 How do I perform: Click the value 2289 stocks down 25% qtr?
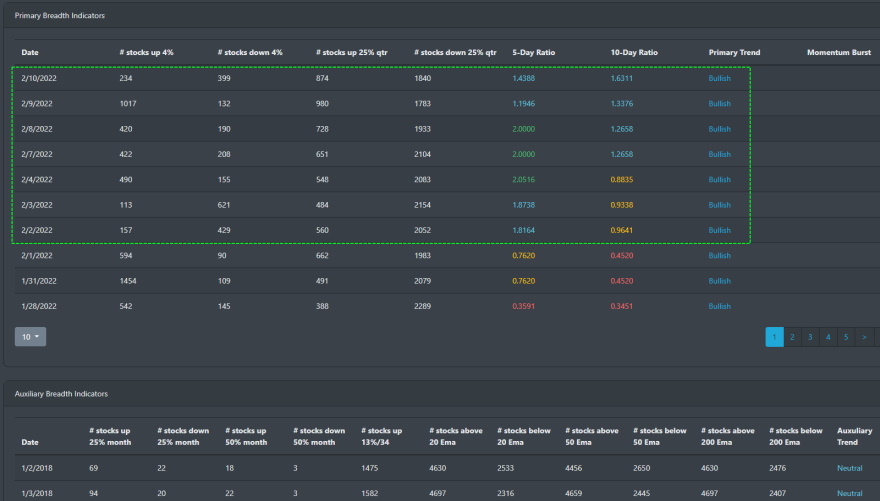pyautogui.click(x=423, y=306)
